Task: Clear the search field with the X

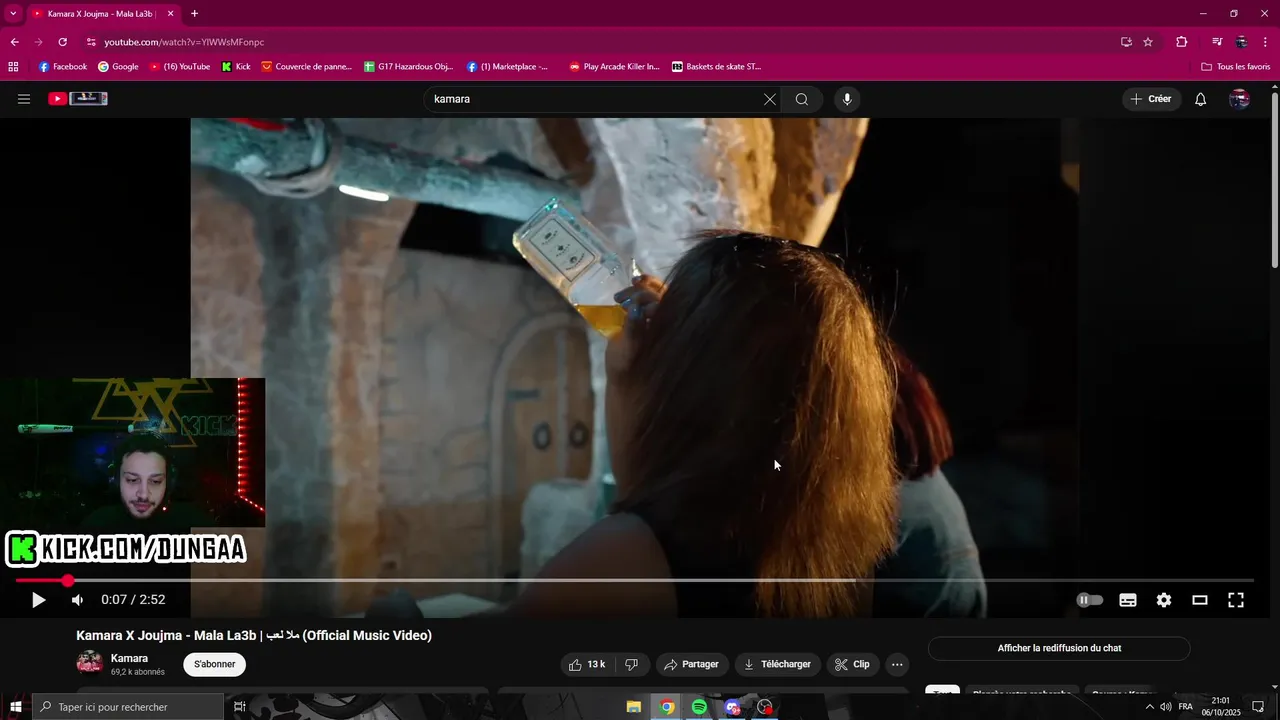Action: [769, 99]
